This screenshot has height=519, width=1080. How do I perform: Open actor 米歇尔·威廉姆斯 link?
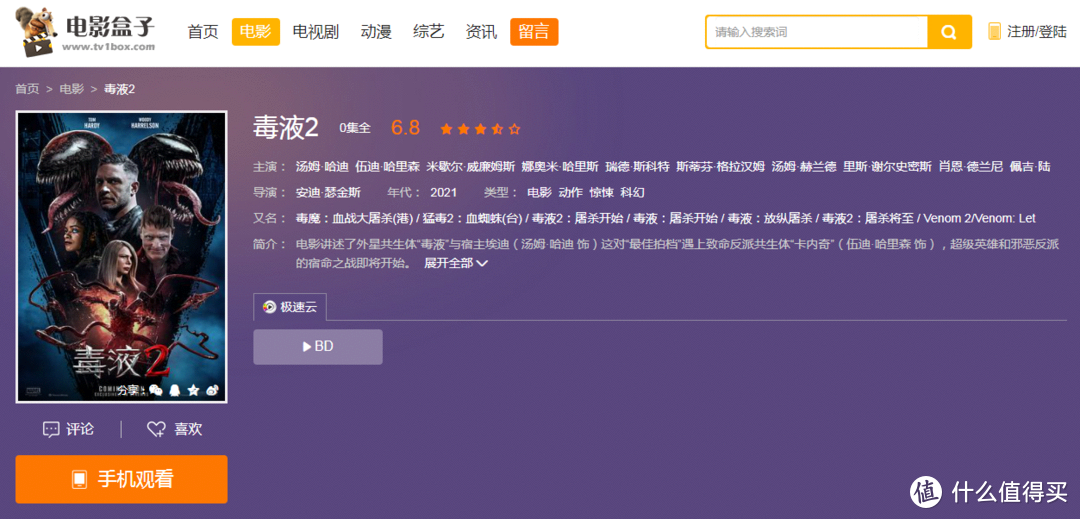point(470,167)
